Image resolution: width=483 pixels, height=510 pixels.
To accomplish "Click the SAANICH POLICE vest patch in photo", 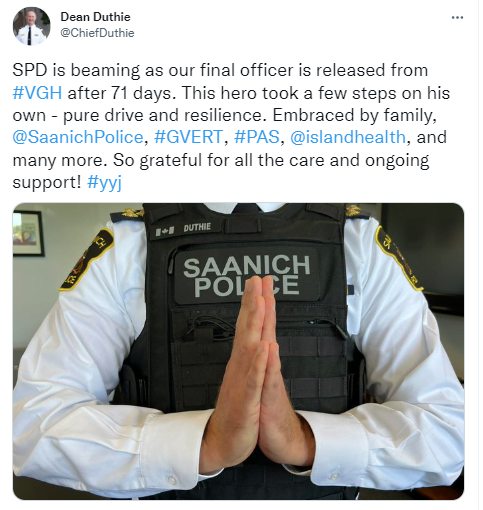I will click(247, 276).
